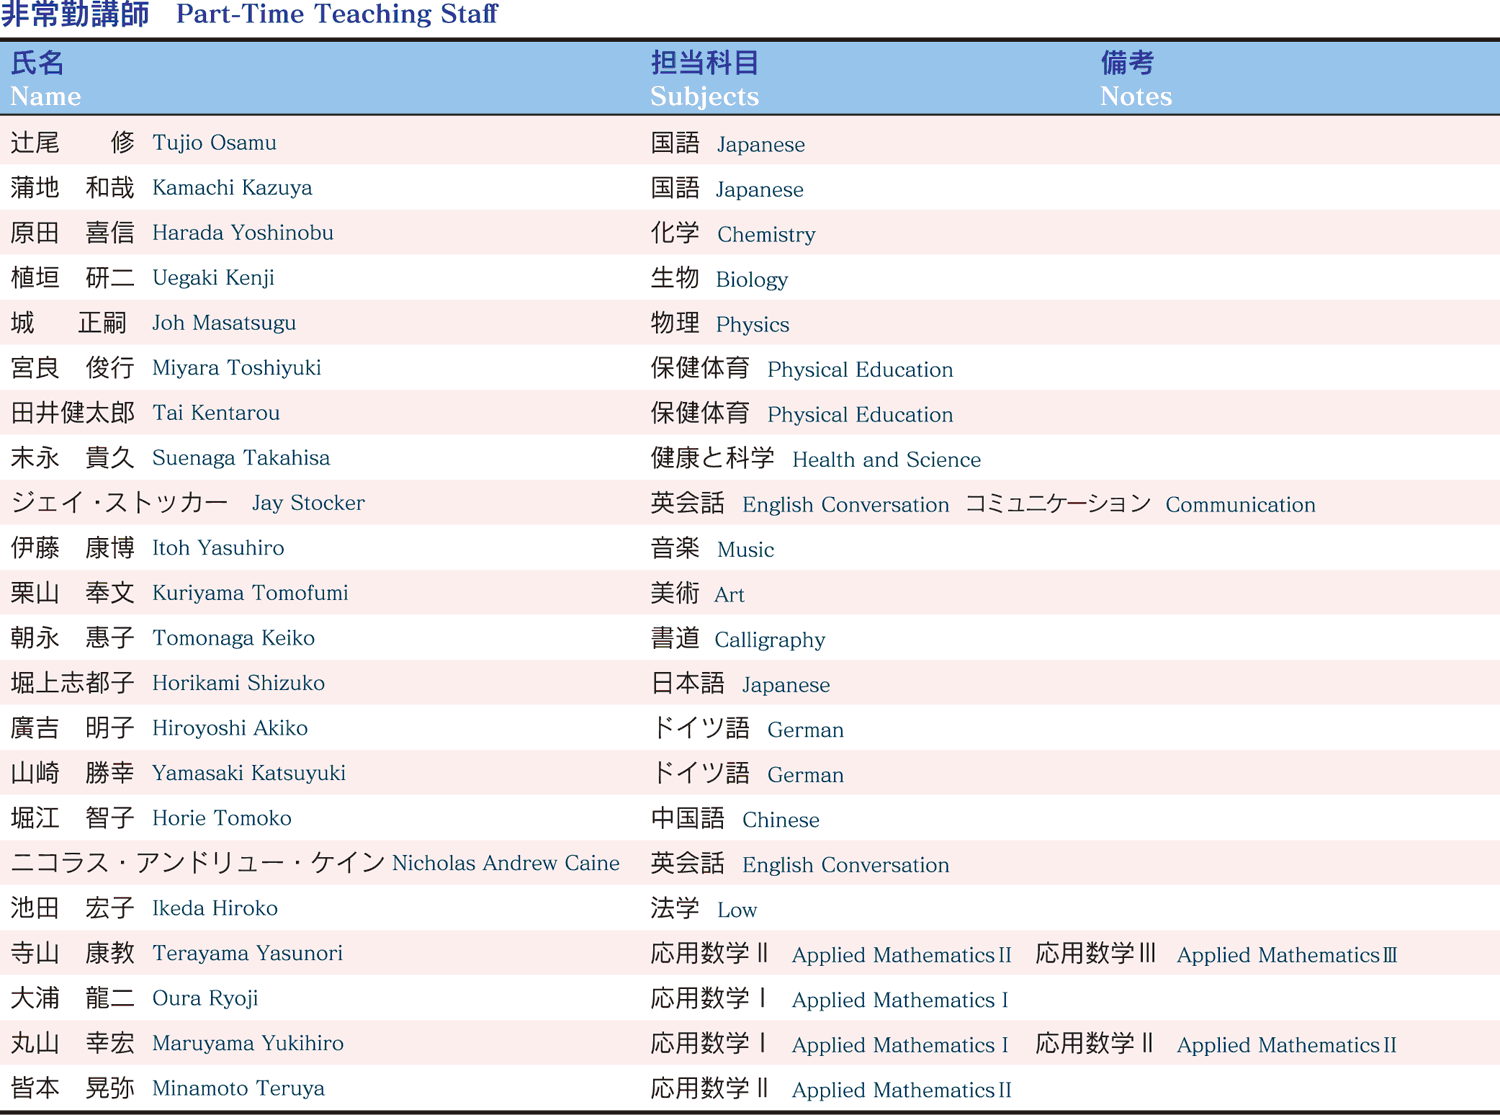
Task: Select the name 'Suenaga Takahisa'
Action: [x=241, y=457]
